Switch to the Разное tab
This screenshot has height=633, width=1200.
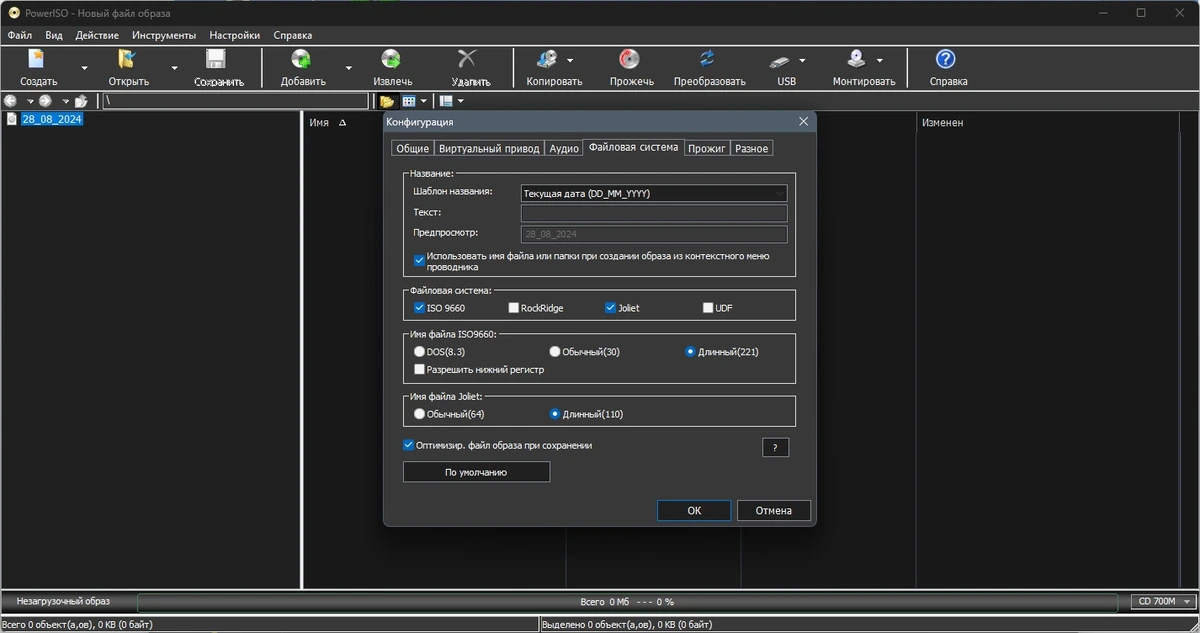point(751,148)
